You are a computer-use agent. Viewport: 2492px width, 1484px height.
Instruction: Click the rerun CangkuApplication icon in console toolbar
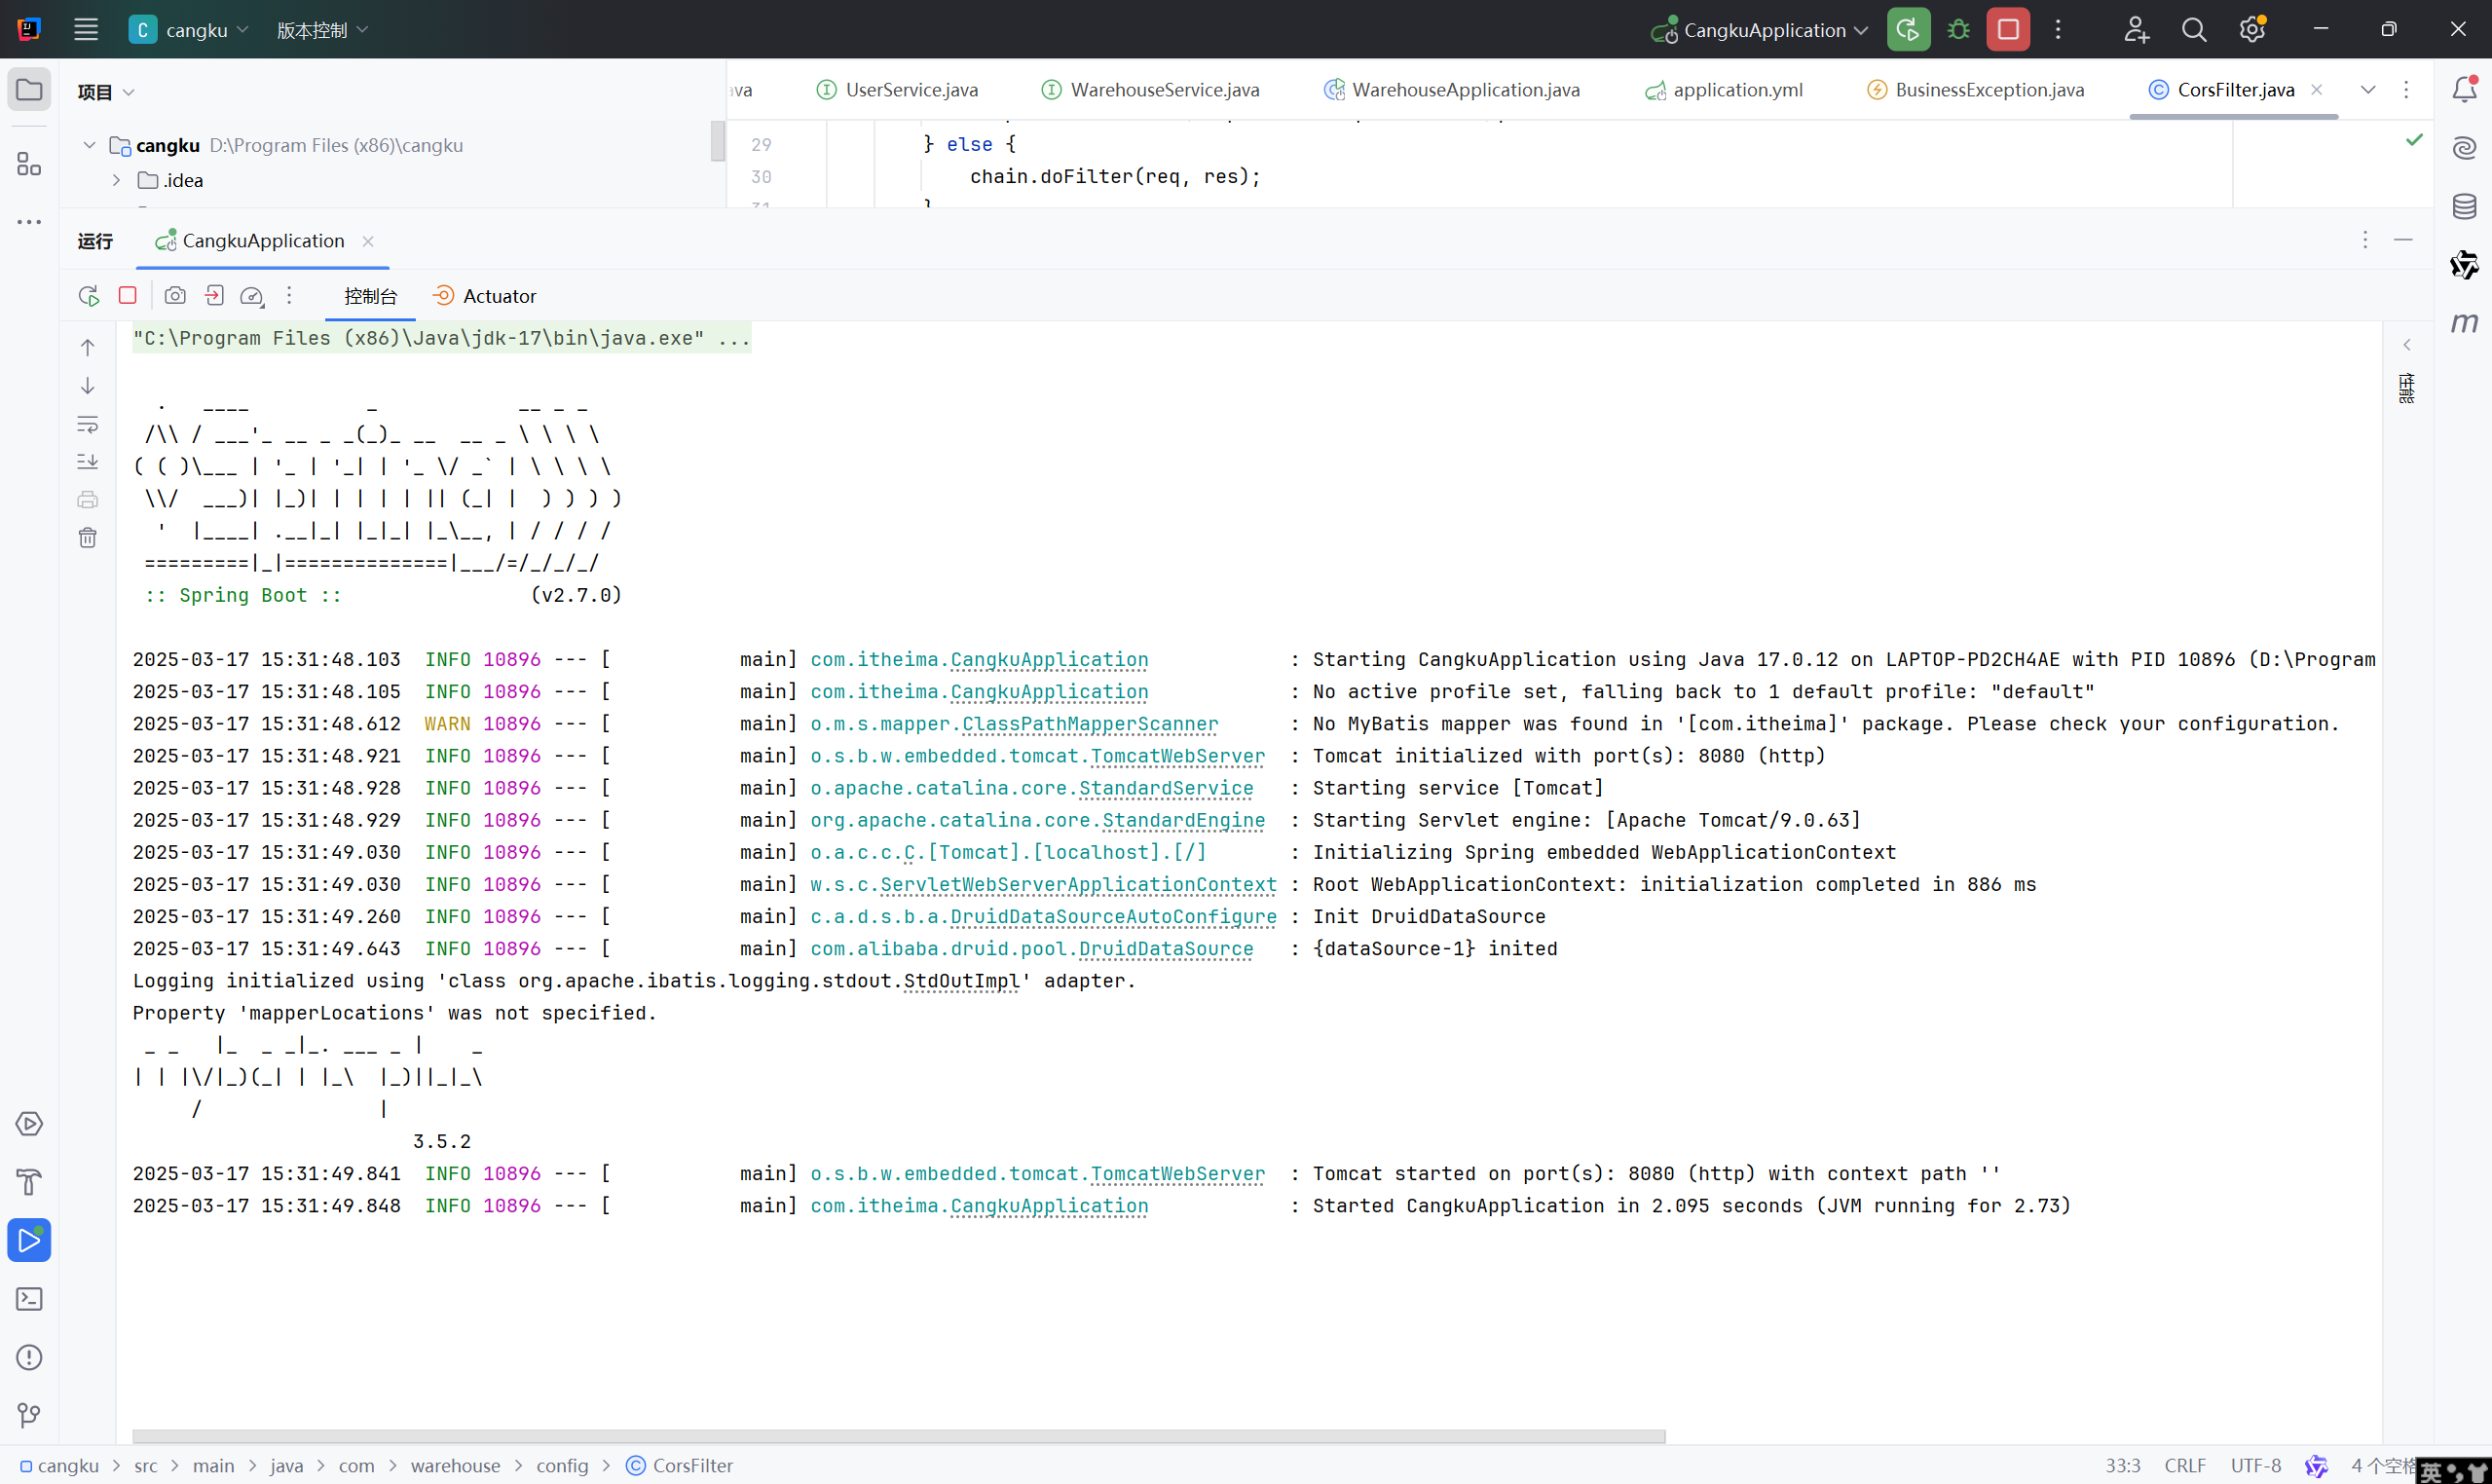tap(89, 296)
